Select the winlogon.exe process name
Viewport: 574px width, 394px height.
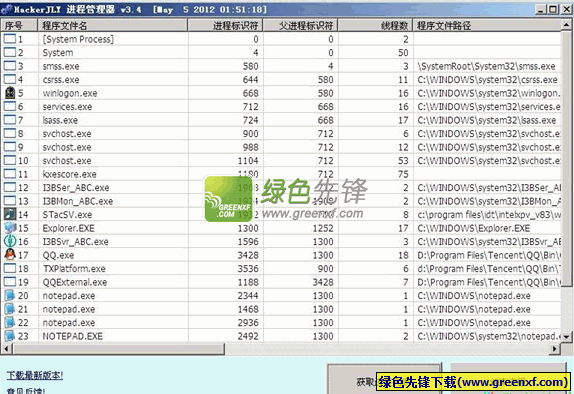pyautogui.click(x=70, y=93)
